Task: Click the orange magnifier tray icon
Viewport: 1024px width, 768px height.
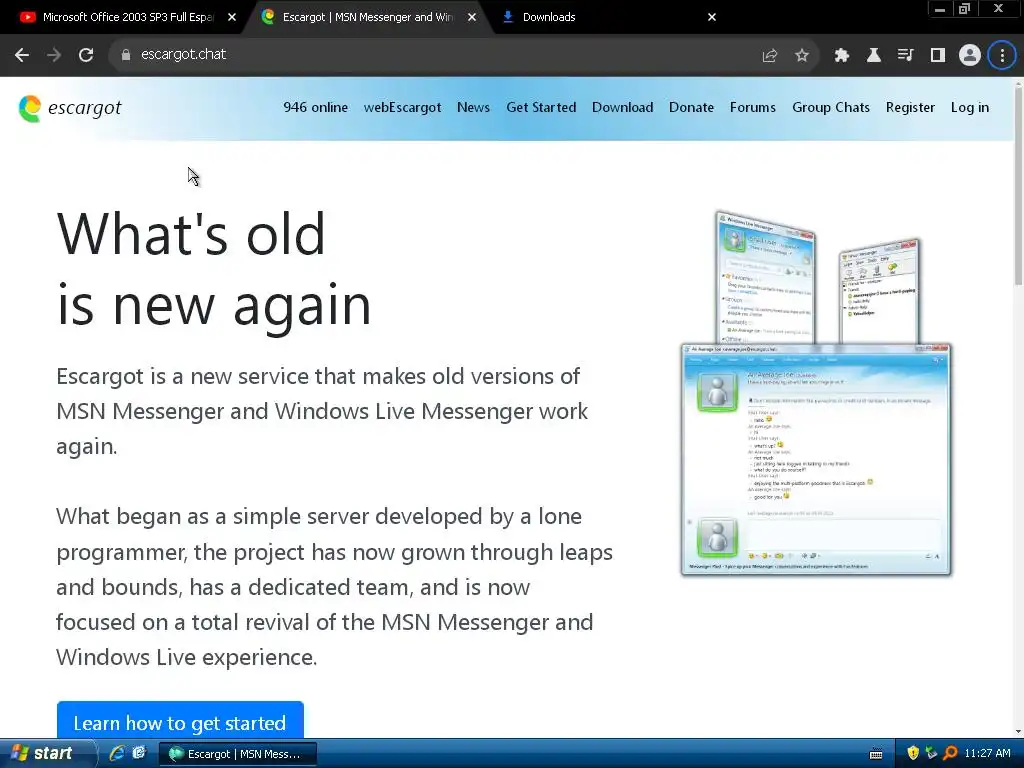Action: click(950, 754)
